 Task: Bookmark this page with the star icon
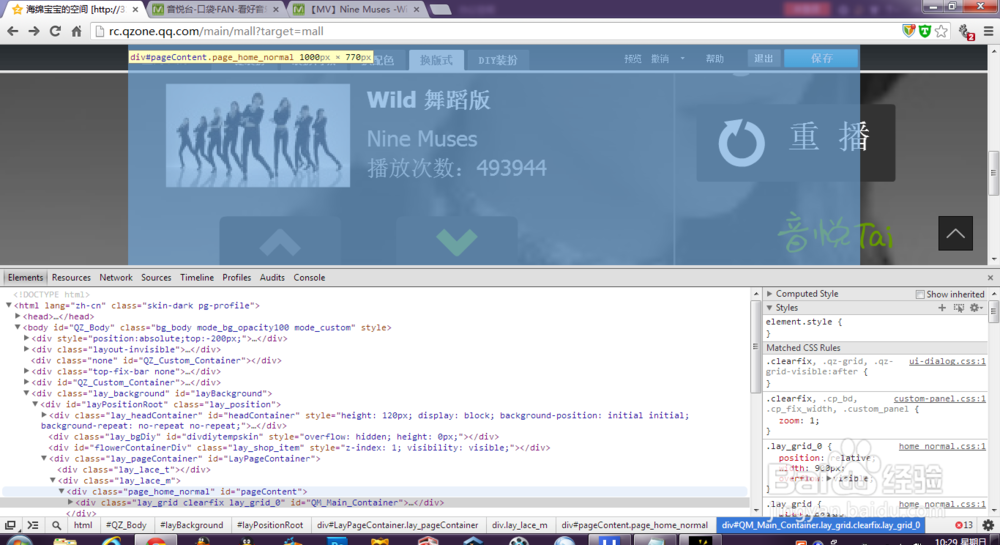pyautogui.click(x=941, y=31)
